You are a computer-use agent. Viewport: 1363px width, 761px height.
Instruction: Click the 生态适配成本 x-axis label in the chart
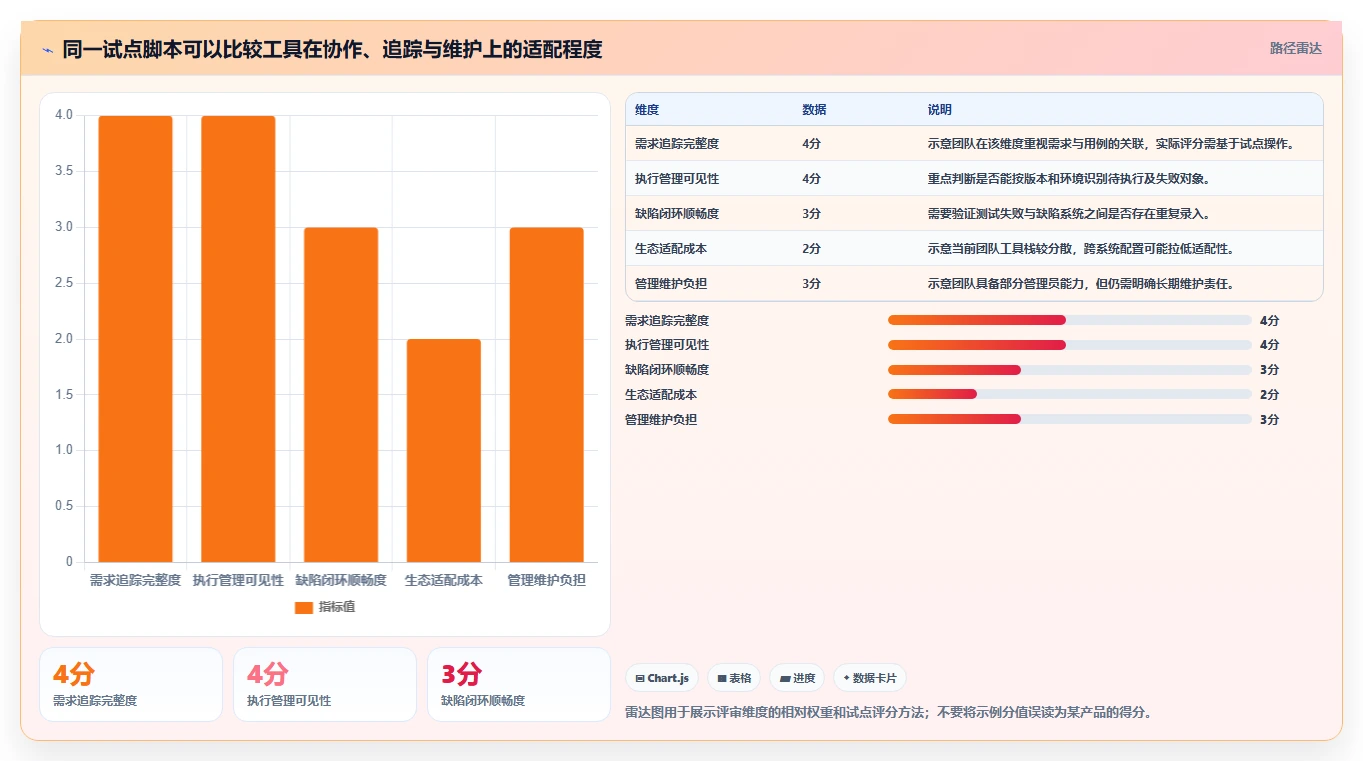tap(443, 580)
